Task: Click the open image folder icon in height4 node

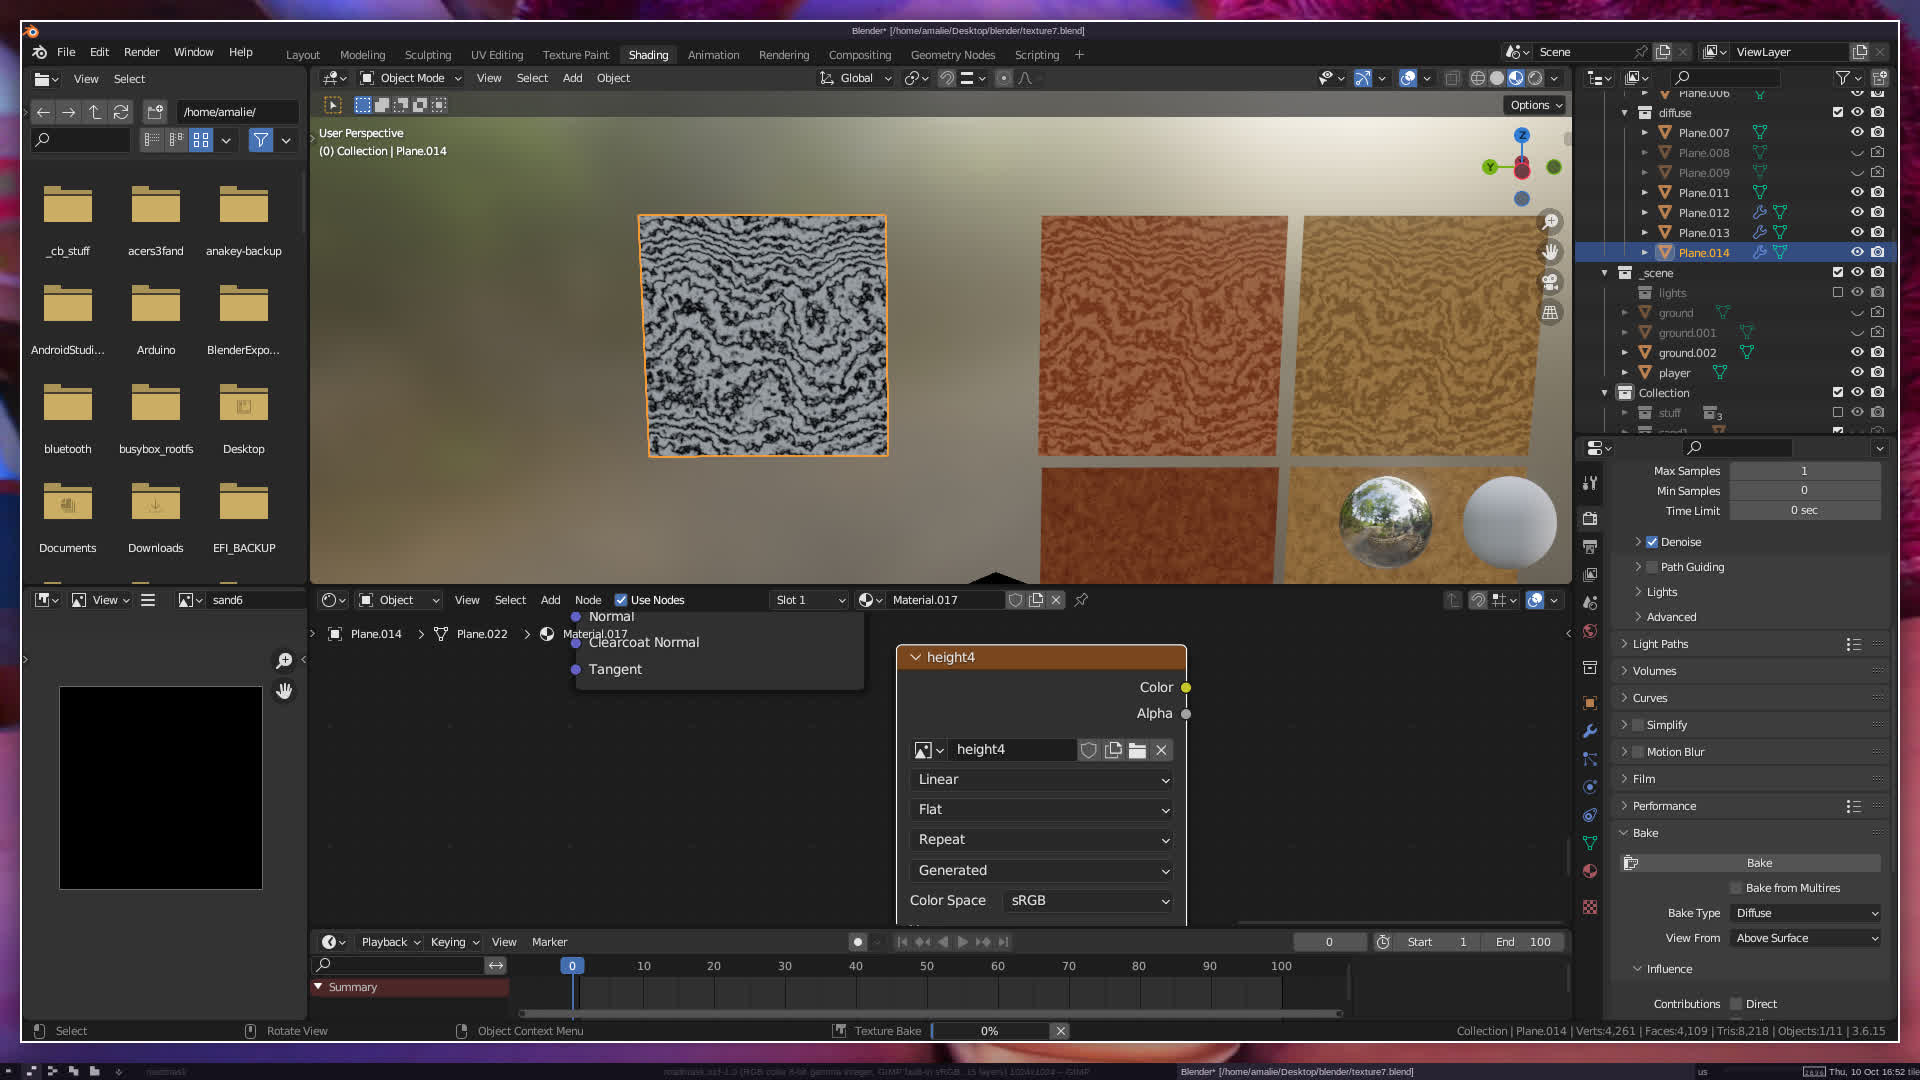Action: pos(1137,750)
